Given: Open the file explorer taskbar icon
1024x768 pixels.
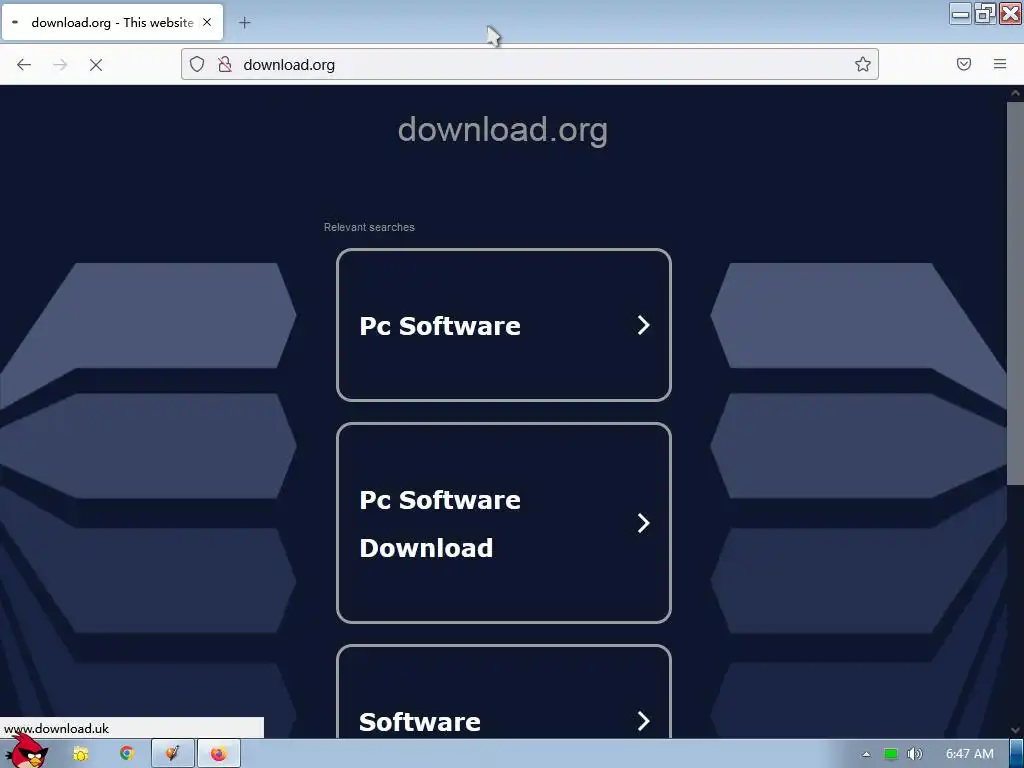Looking at the screenshot, I should (x=80, y=754).
